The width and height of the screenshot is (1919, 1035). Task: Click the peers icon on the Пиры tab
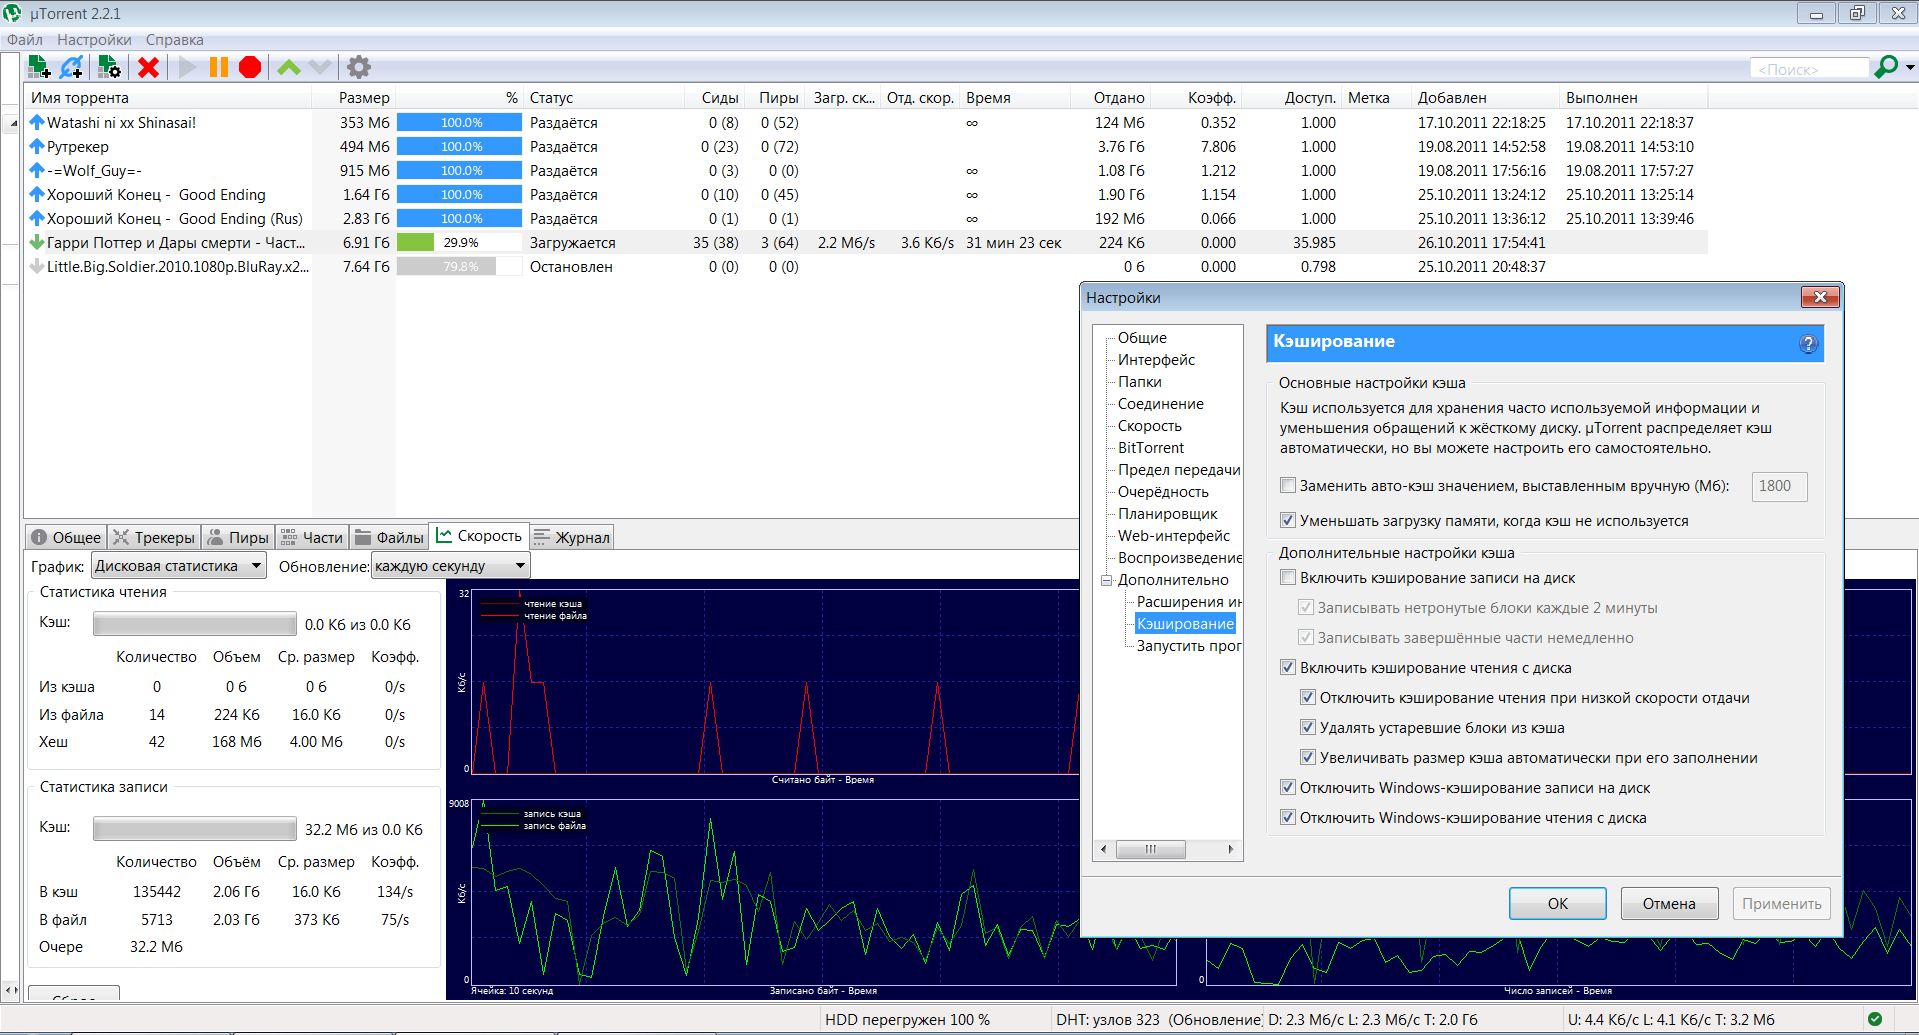pyautogui.click(x=215, y=537)
